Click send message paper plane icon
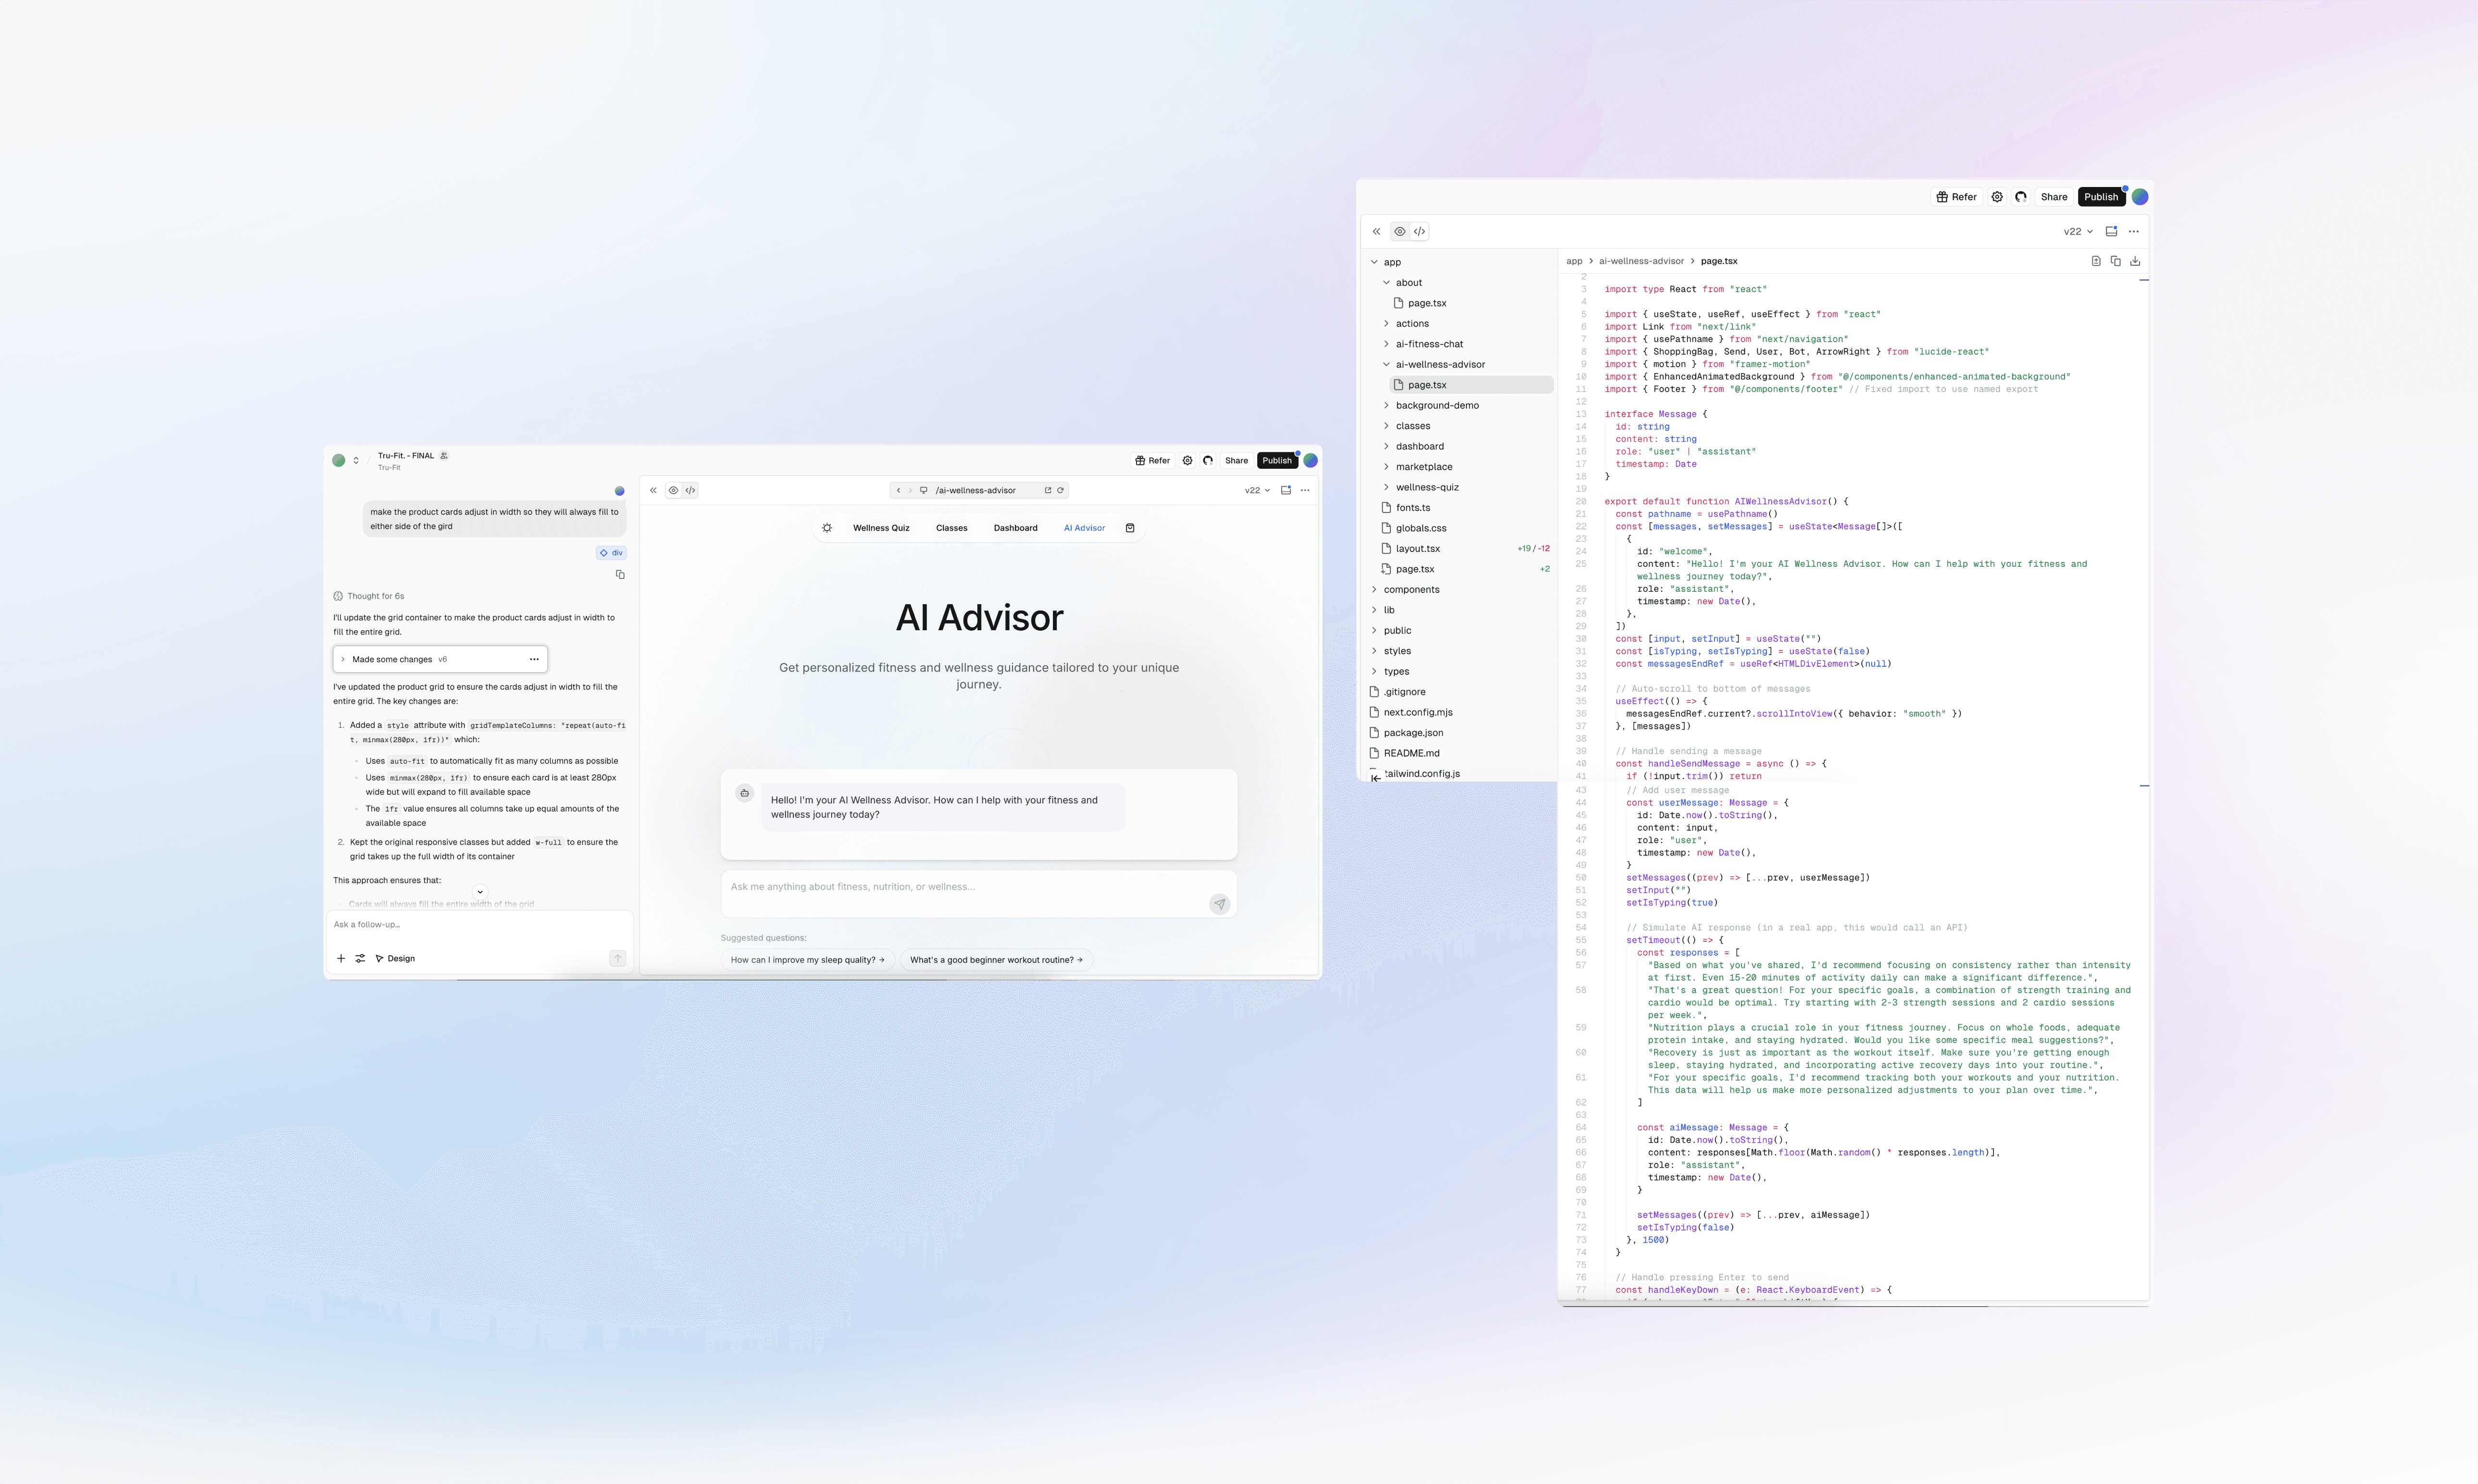Viewport: 2478px width, 1484px height. 1219,904
